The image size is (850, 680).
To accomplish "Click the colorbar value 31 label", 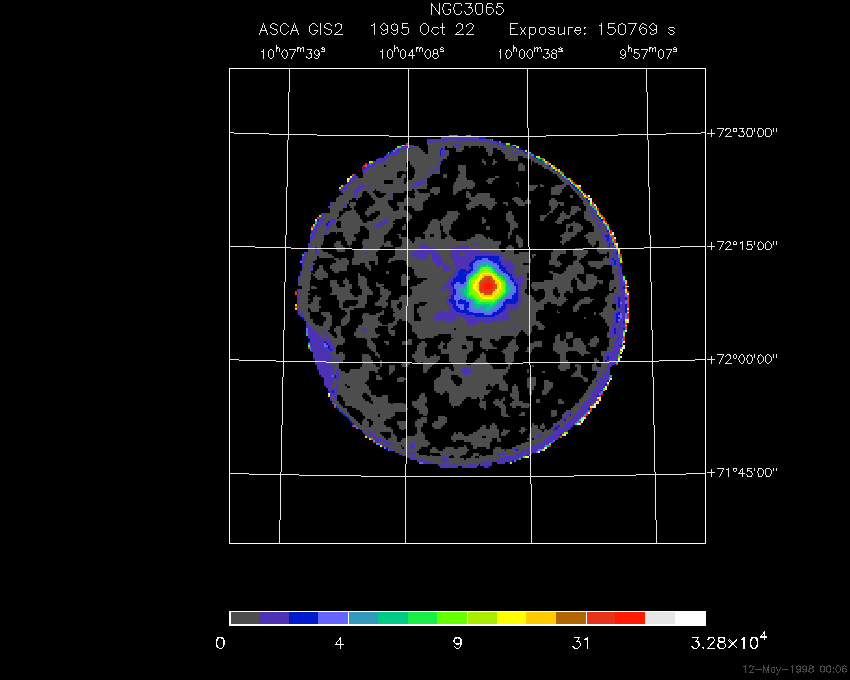I will (x=581, y=644).
